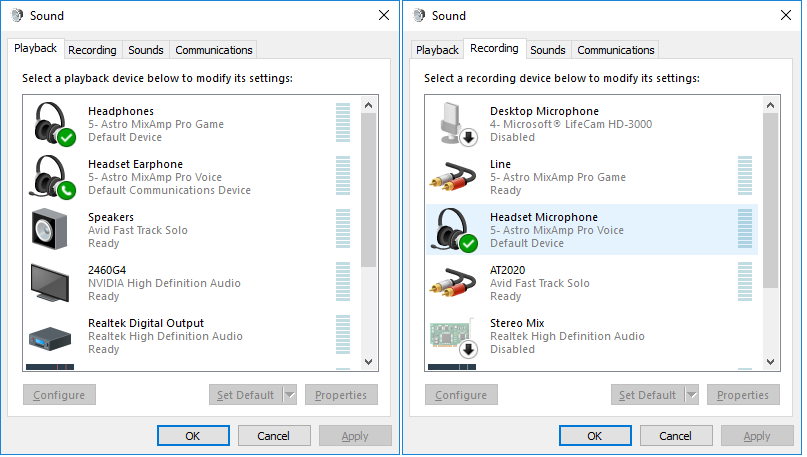Select the Playback tab in the left Sound window
The width and height of the screenshot is (807, 457).
(36, 48)
